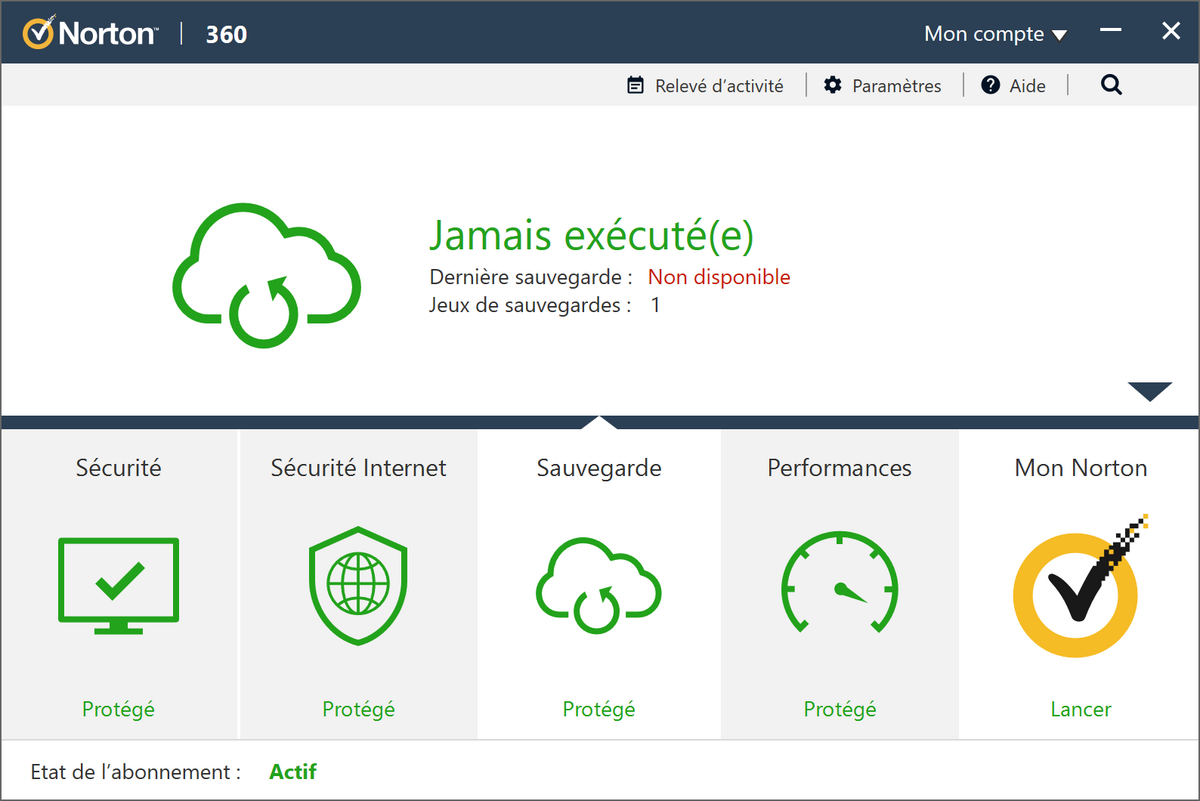Viewport: 1200px width, 801px height.
Task: Click Protégé status under Sauvegarde
Action: tap(599, 709)
